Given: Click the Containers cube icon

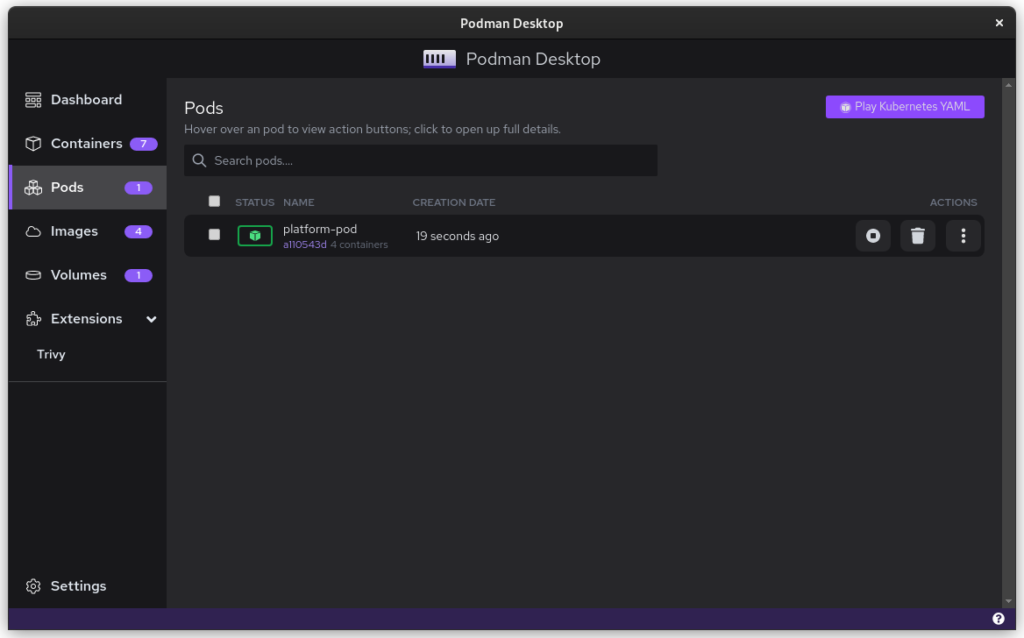Looking at the screenshot, I should (33, 144).
